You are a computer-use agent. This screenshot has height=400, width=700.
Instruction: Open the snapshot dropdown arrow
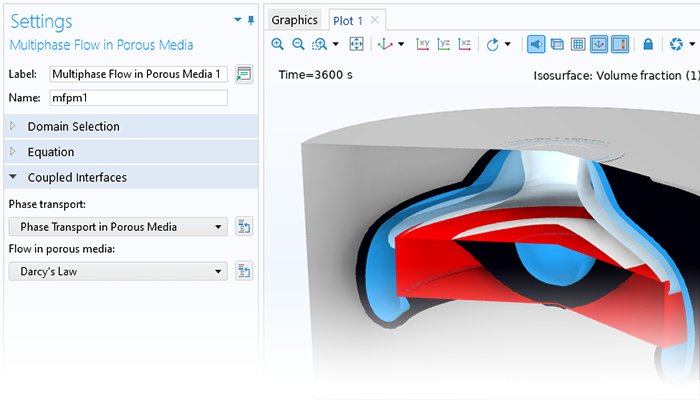coord(692,44)
